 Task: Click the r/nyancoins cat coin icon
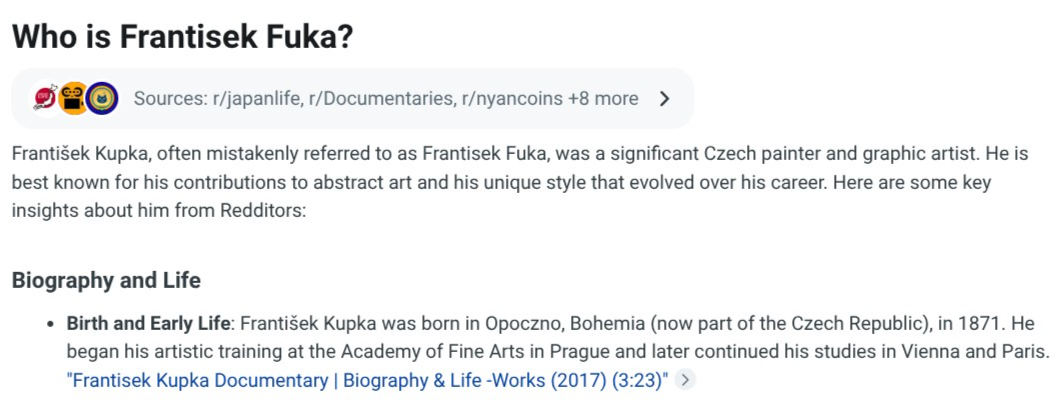click(101, 98)
